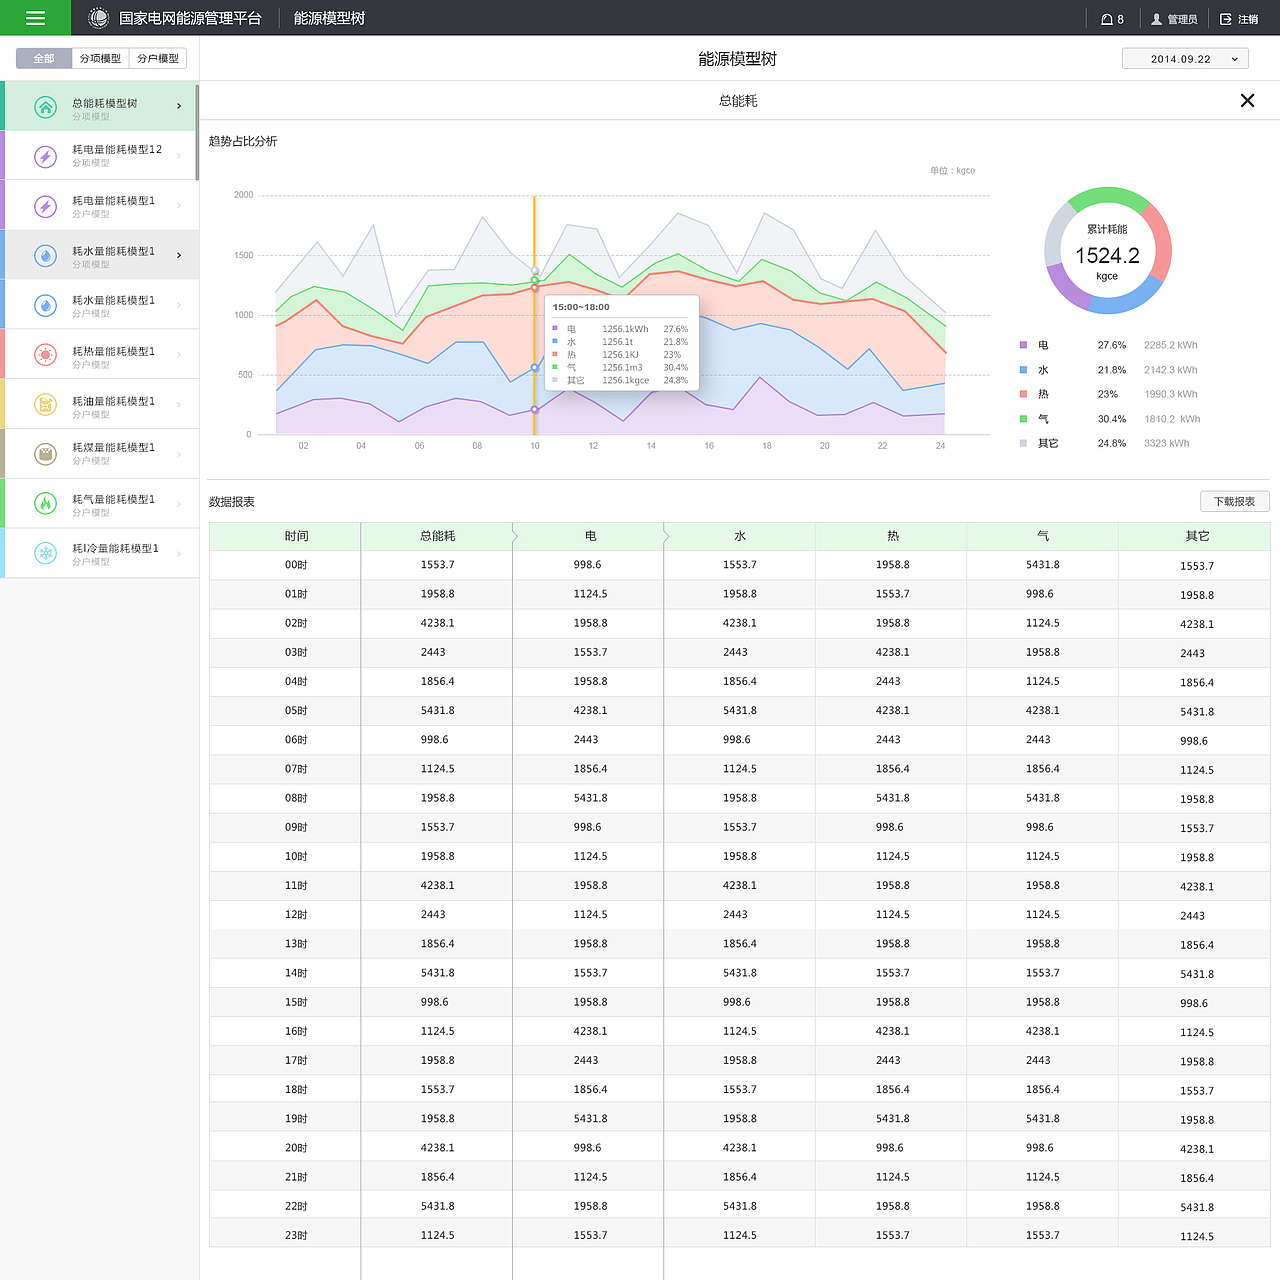Screen dimensions: 1280x1280
Task: Click the orange vertical time marker on chart
Action: (534, 315)
